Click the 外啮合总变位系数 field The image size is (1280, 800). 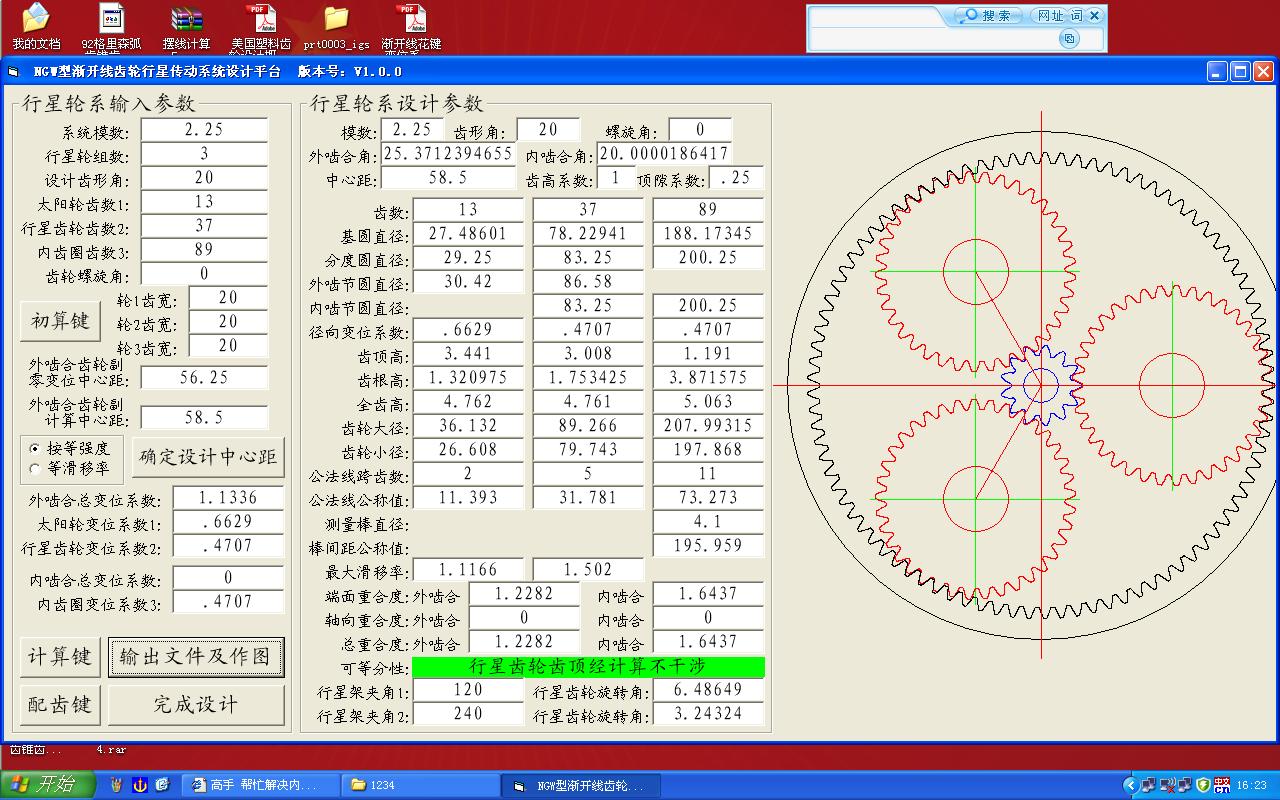(x=228, y=498)
